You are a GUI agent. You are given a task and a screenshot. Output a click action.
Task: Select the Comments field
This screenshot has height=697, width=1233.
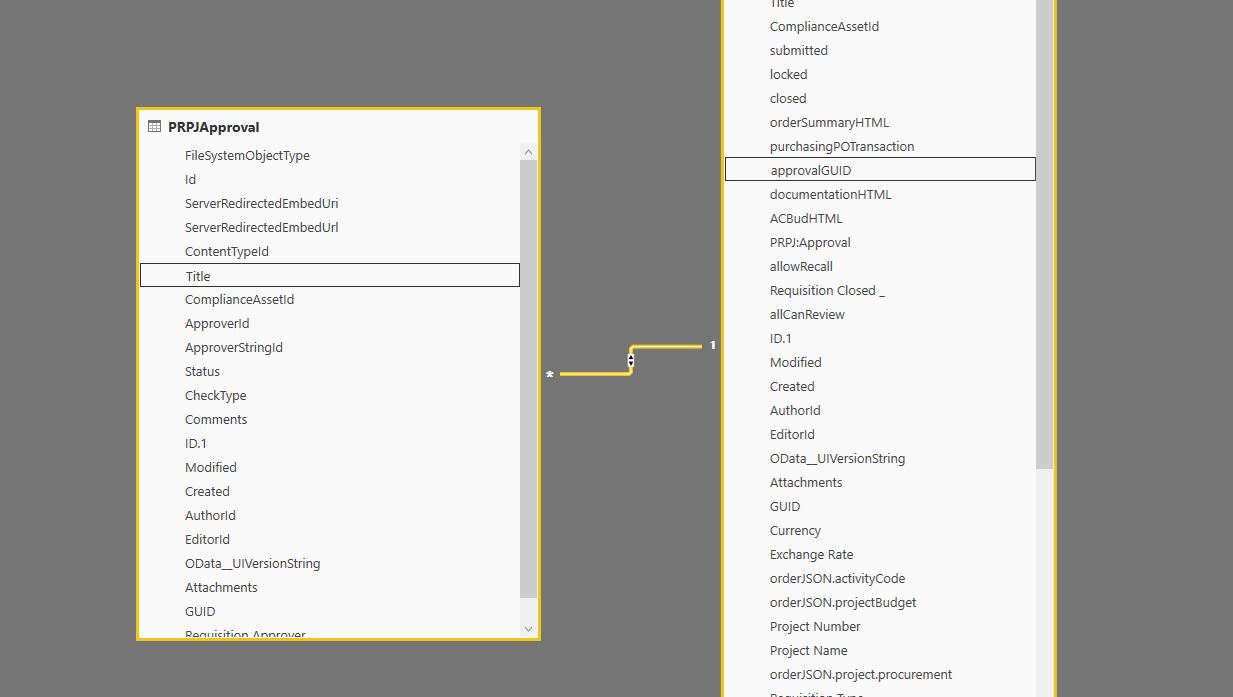coord(216,419)
